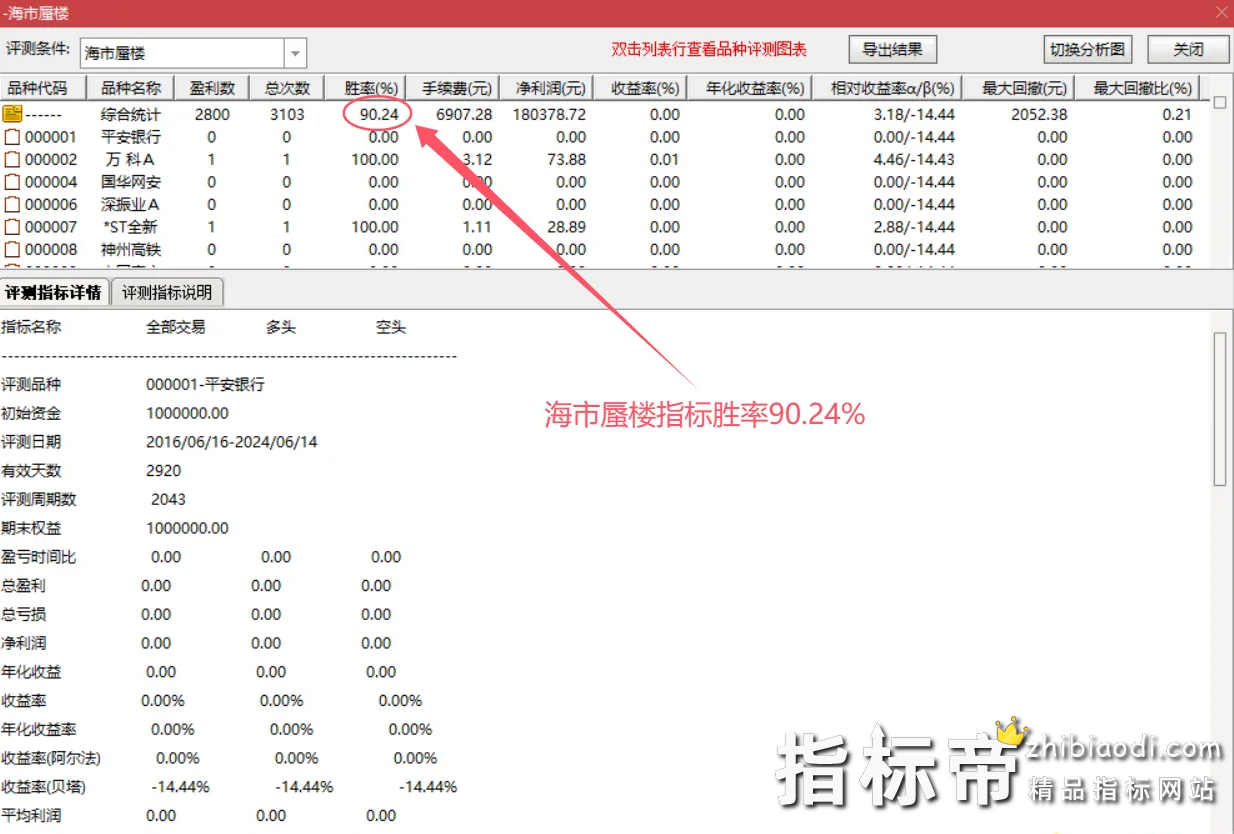The height and width of the screenshot is (834, 1234).
Task: Sort by the 收益率(%) column header
Action: [640, 88]
